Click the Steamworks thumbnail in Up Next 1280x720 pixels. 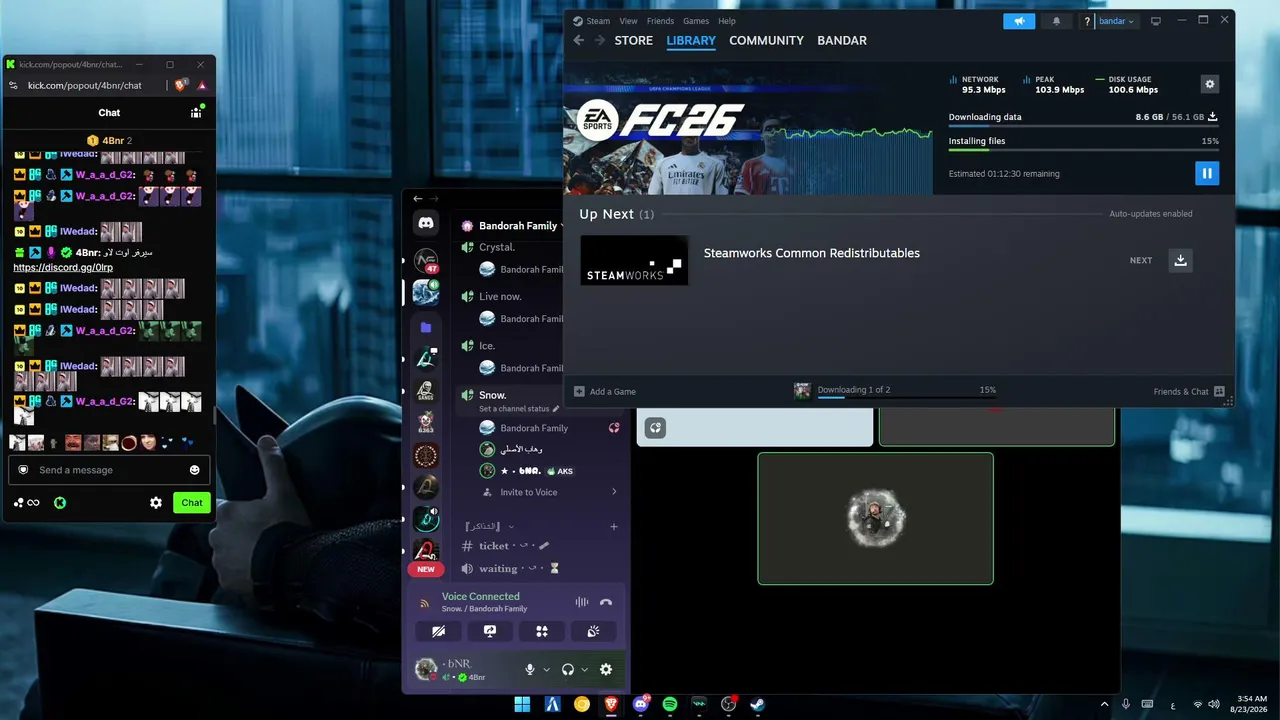[x=634, y=260]
